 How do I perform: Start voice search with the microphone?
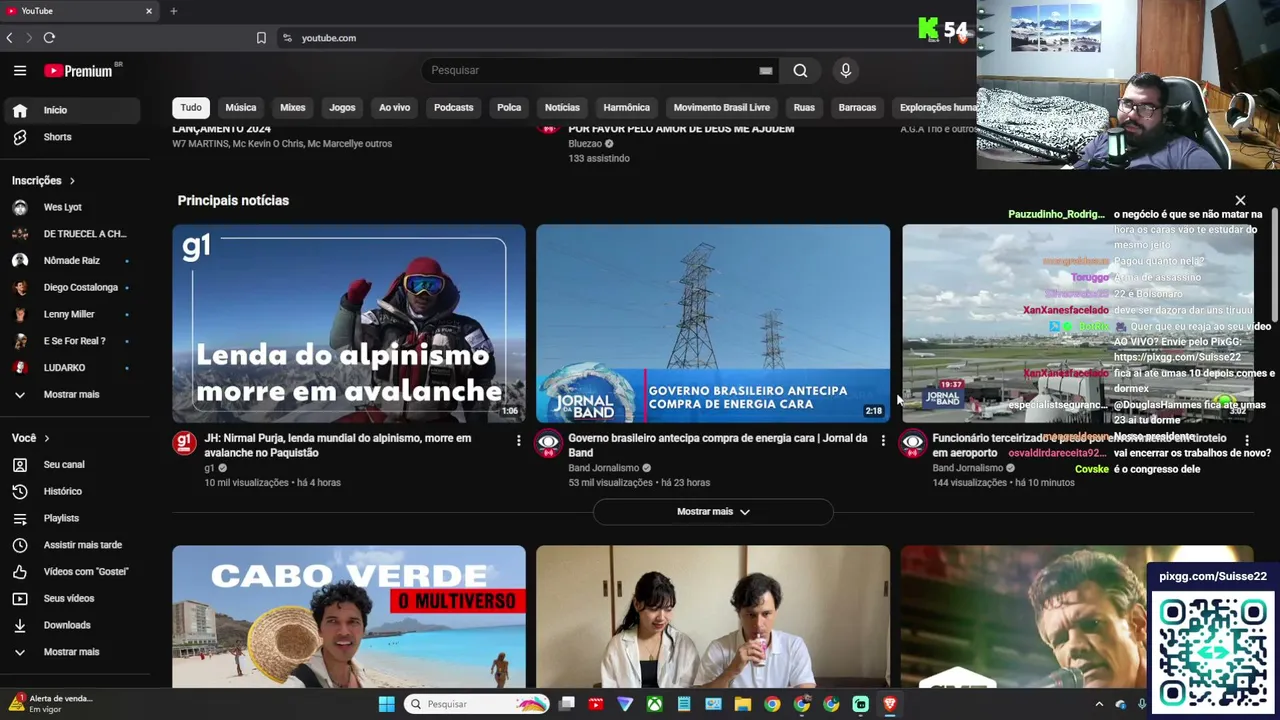coord(846,70)
